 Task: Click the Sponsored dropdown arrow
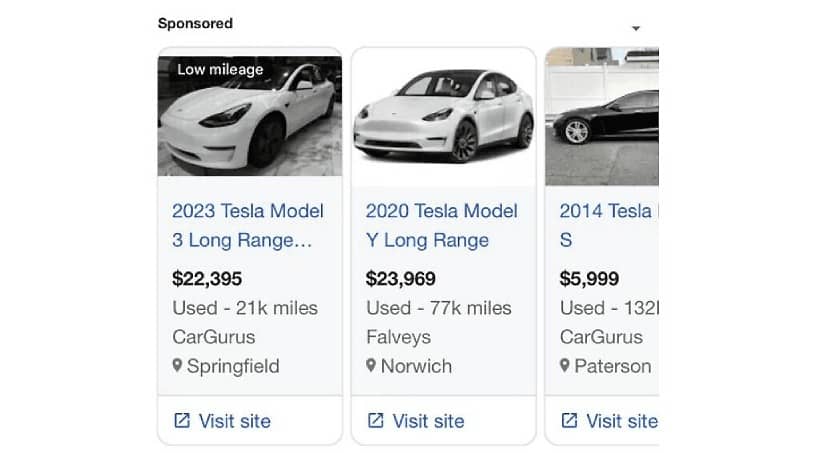(635, 29)
